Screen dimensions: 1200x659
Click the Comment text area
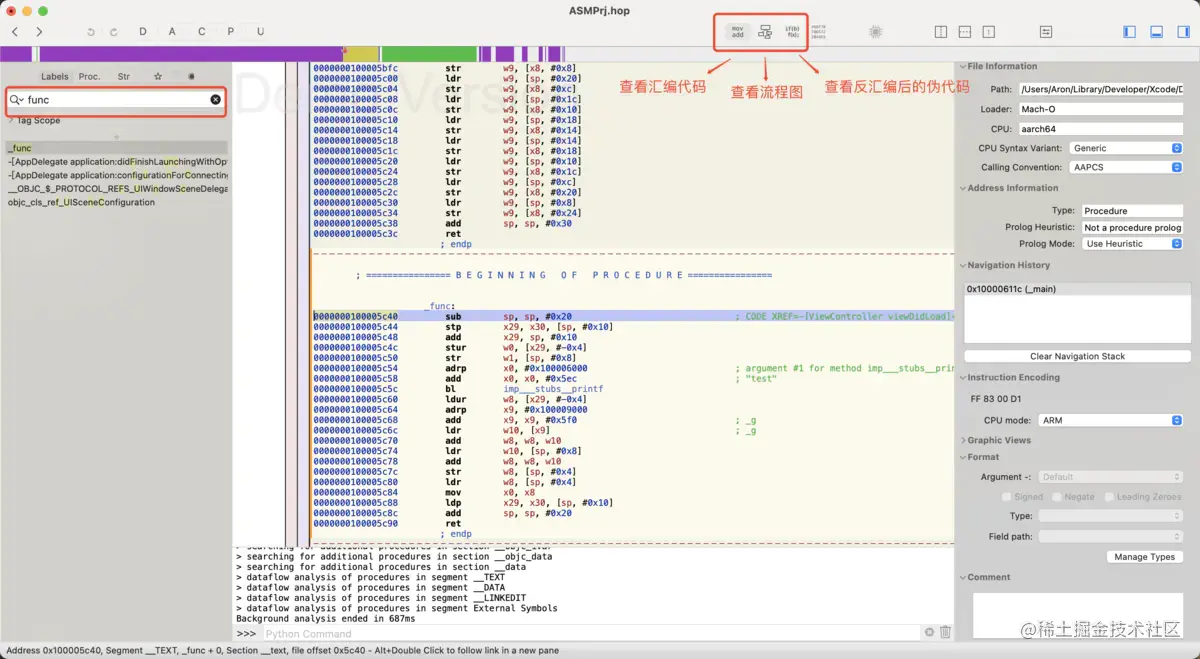pos(1079,616)
